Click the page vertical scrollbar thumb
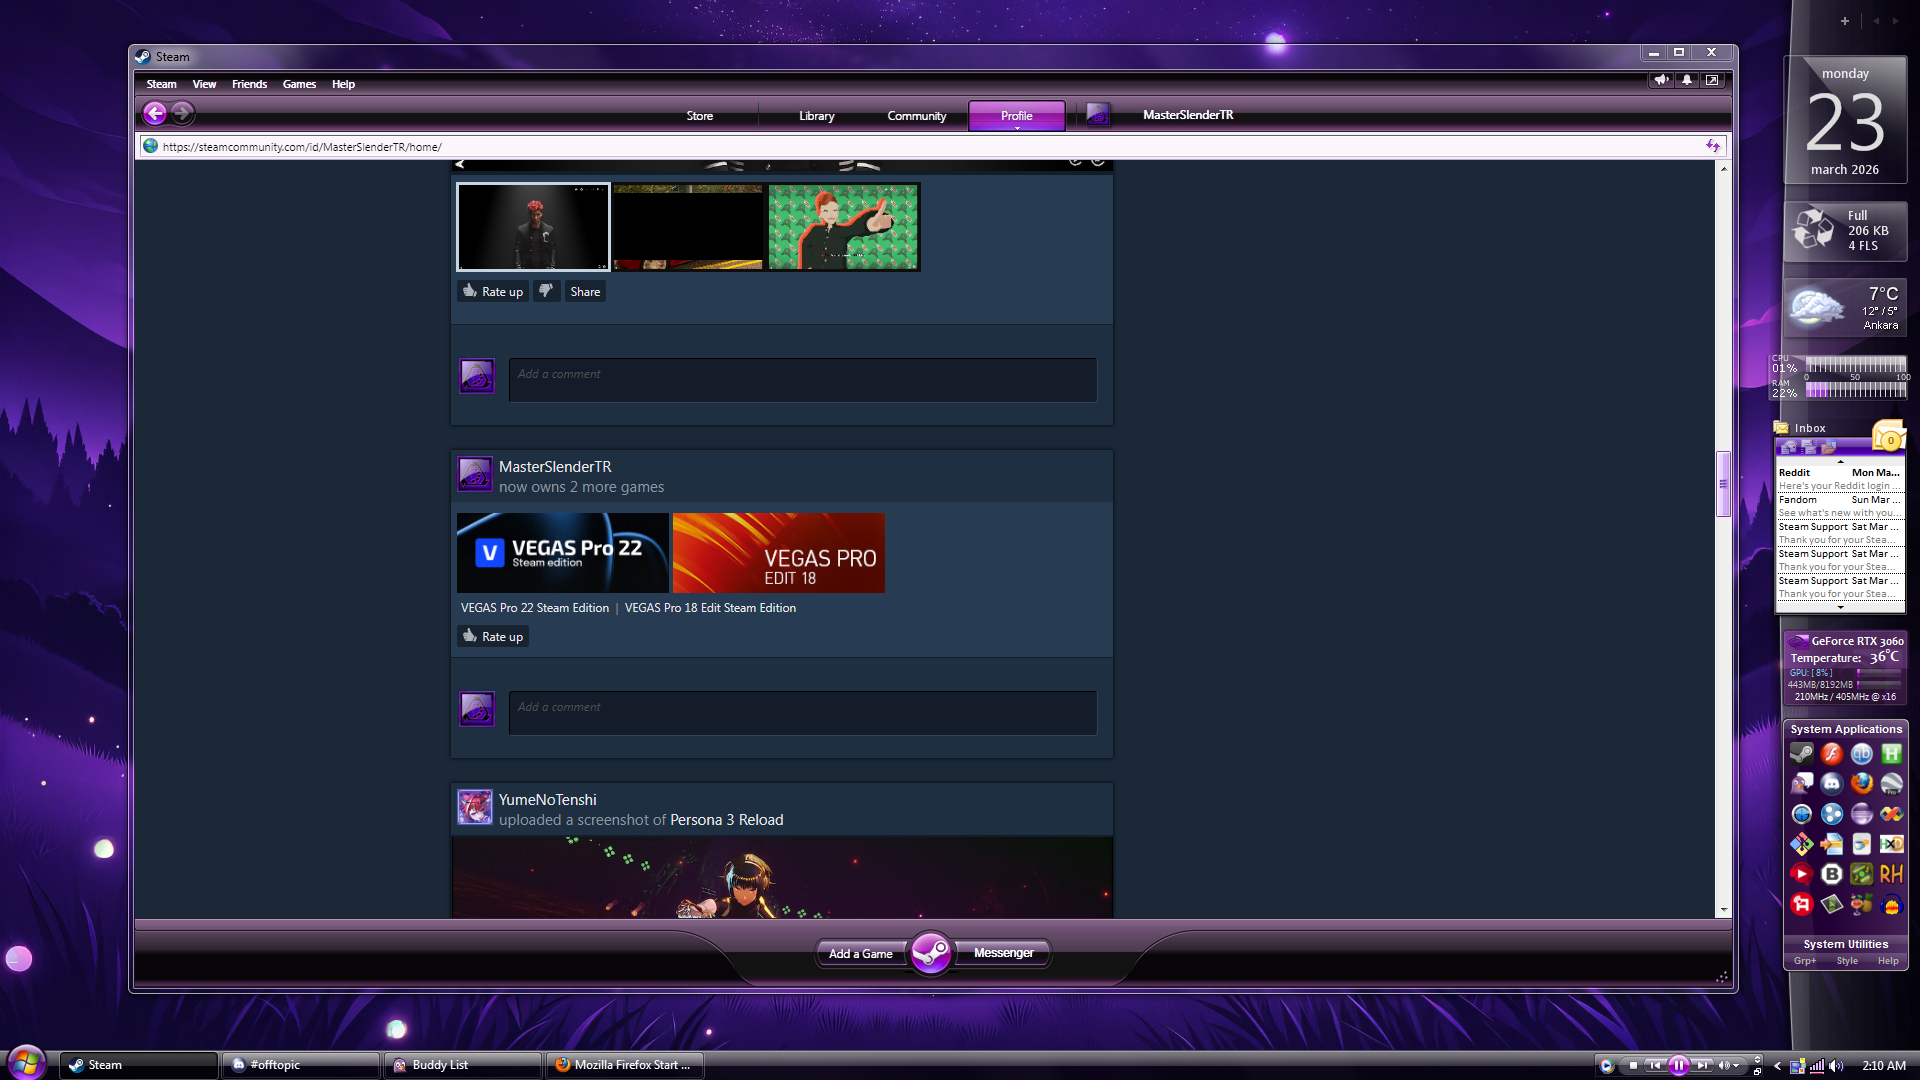The image size is (1920, 1080). coord(1723,484)
